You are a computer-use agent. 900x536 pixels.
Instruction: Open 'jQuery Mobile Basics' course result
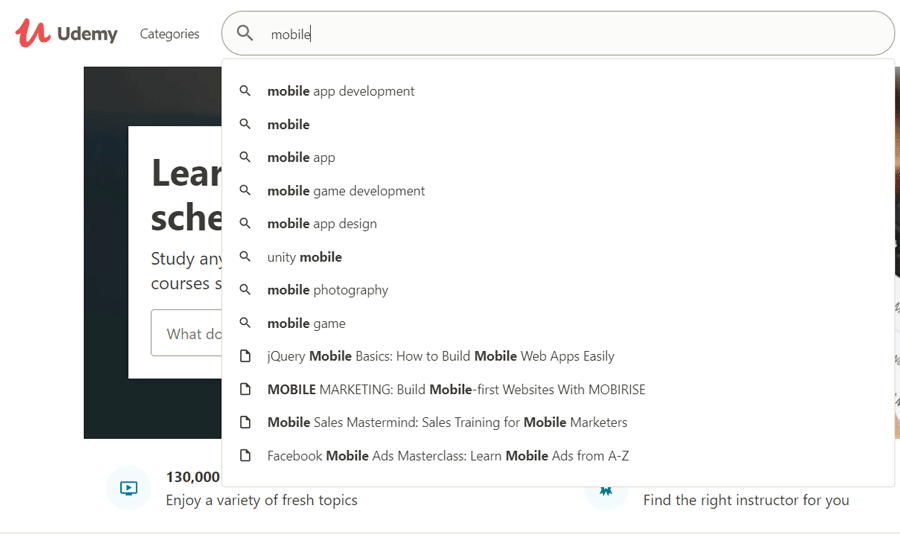558,356
